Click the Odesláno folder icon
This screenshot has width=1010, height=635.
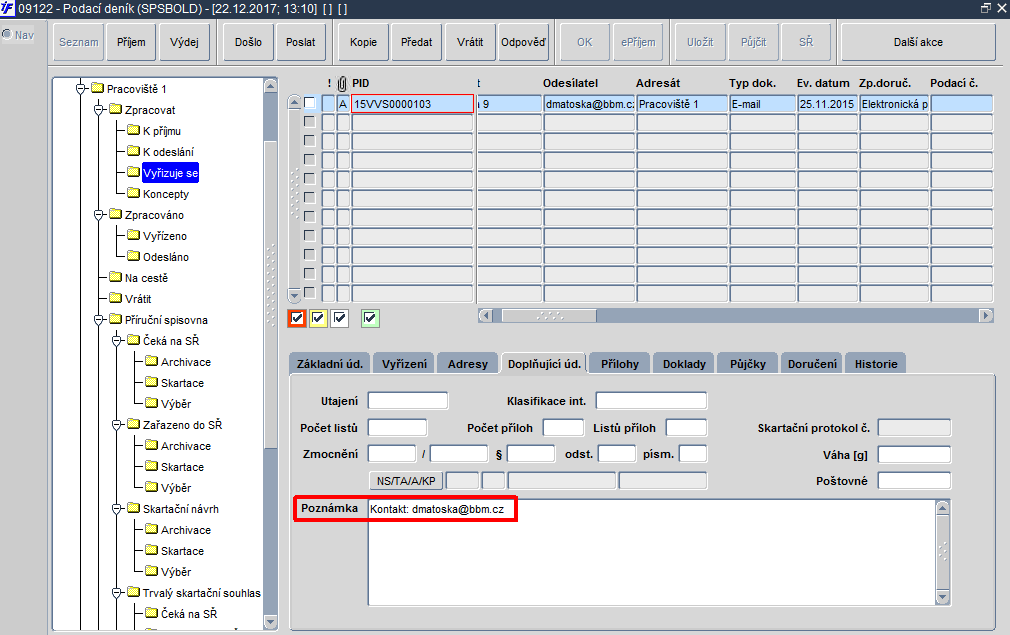coord(133,256)
